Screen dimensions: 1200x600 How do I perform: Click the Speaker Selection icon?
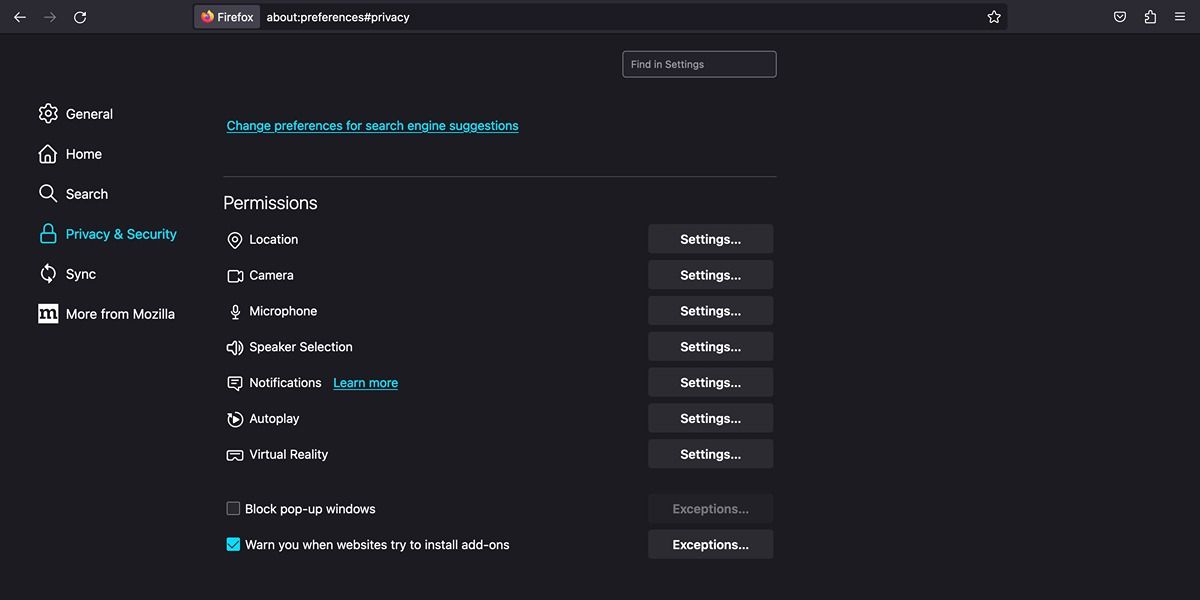[x=234, y=347]
